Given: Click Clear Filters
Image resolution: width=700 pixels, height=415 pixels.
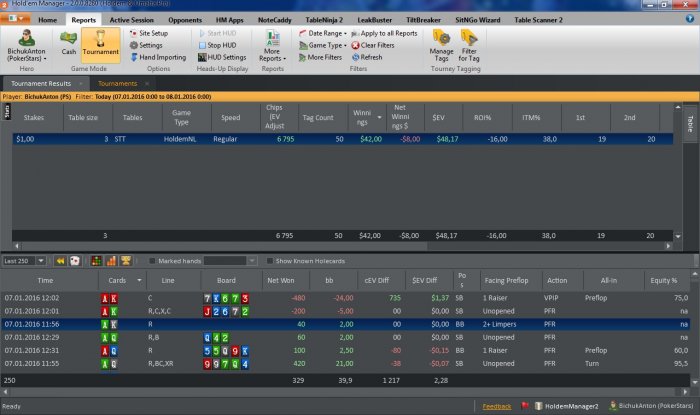Looking at the screenshot, I should (x=373, y=45).
